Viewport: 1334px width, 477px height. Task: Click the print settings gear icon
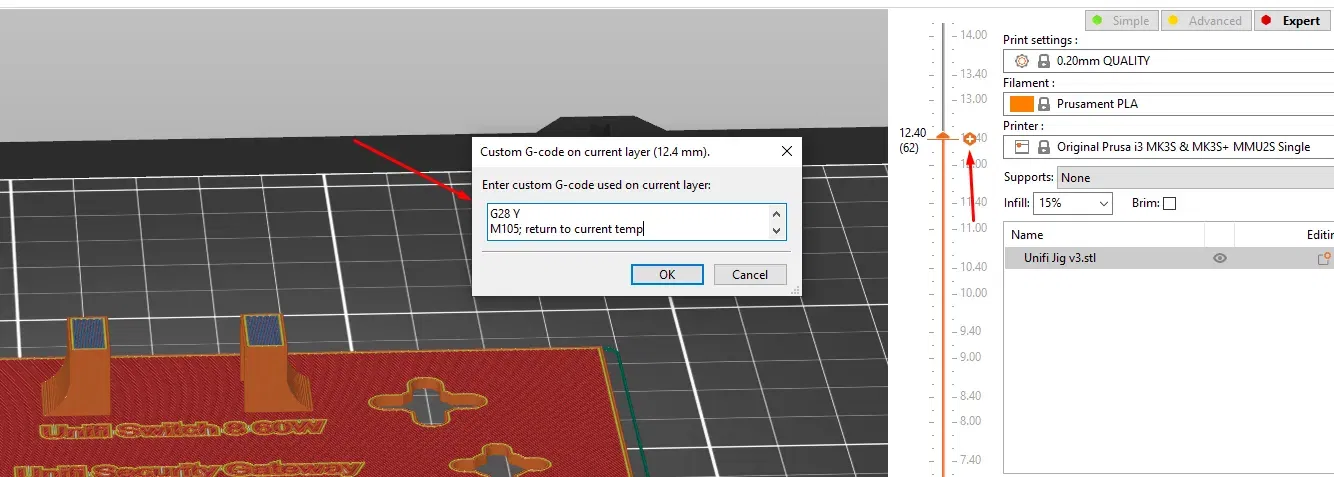1021,61
